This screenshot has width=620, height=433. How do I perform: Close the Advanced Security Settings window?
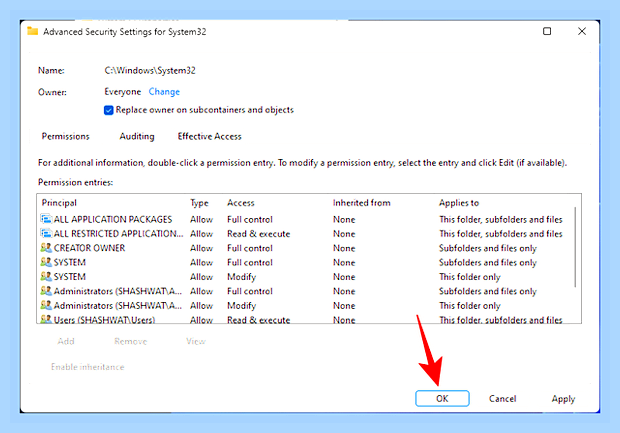coord(582,31)
